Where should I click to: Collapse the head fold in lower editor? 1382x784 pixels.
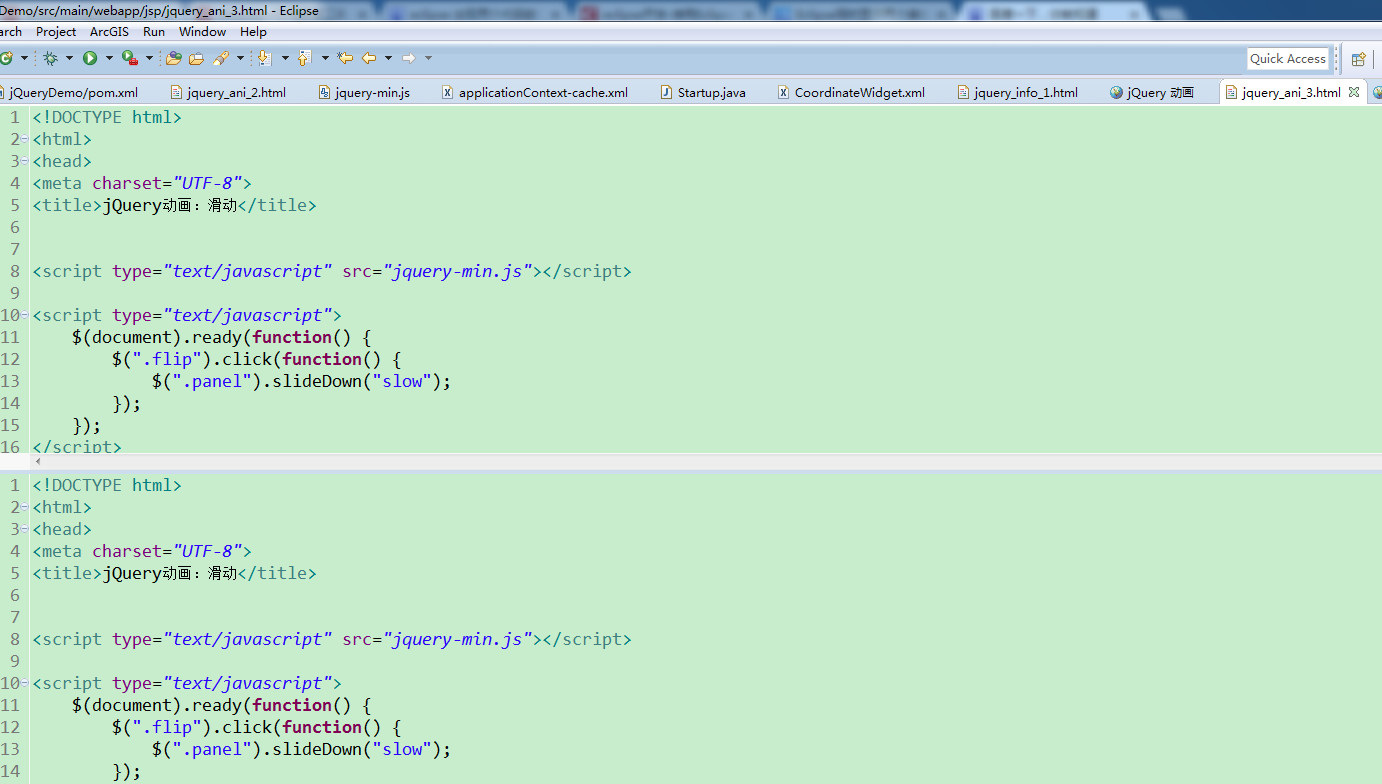point(25,529)
